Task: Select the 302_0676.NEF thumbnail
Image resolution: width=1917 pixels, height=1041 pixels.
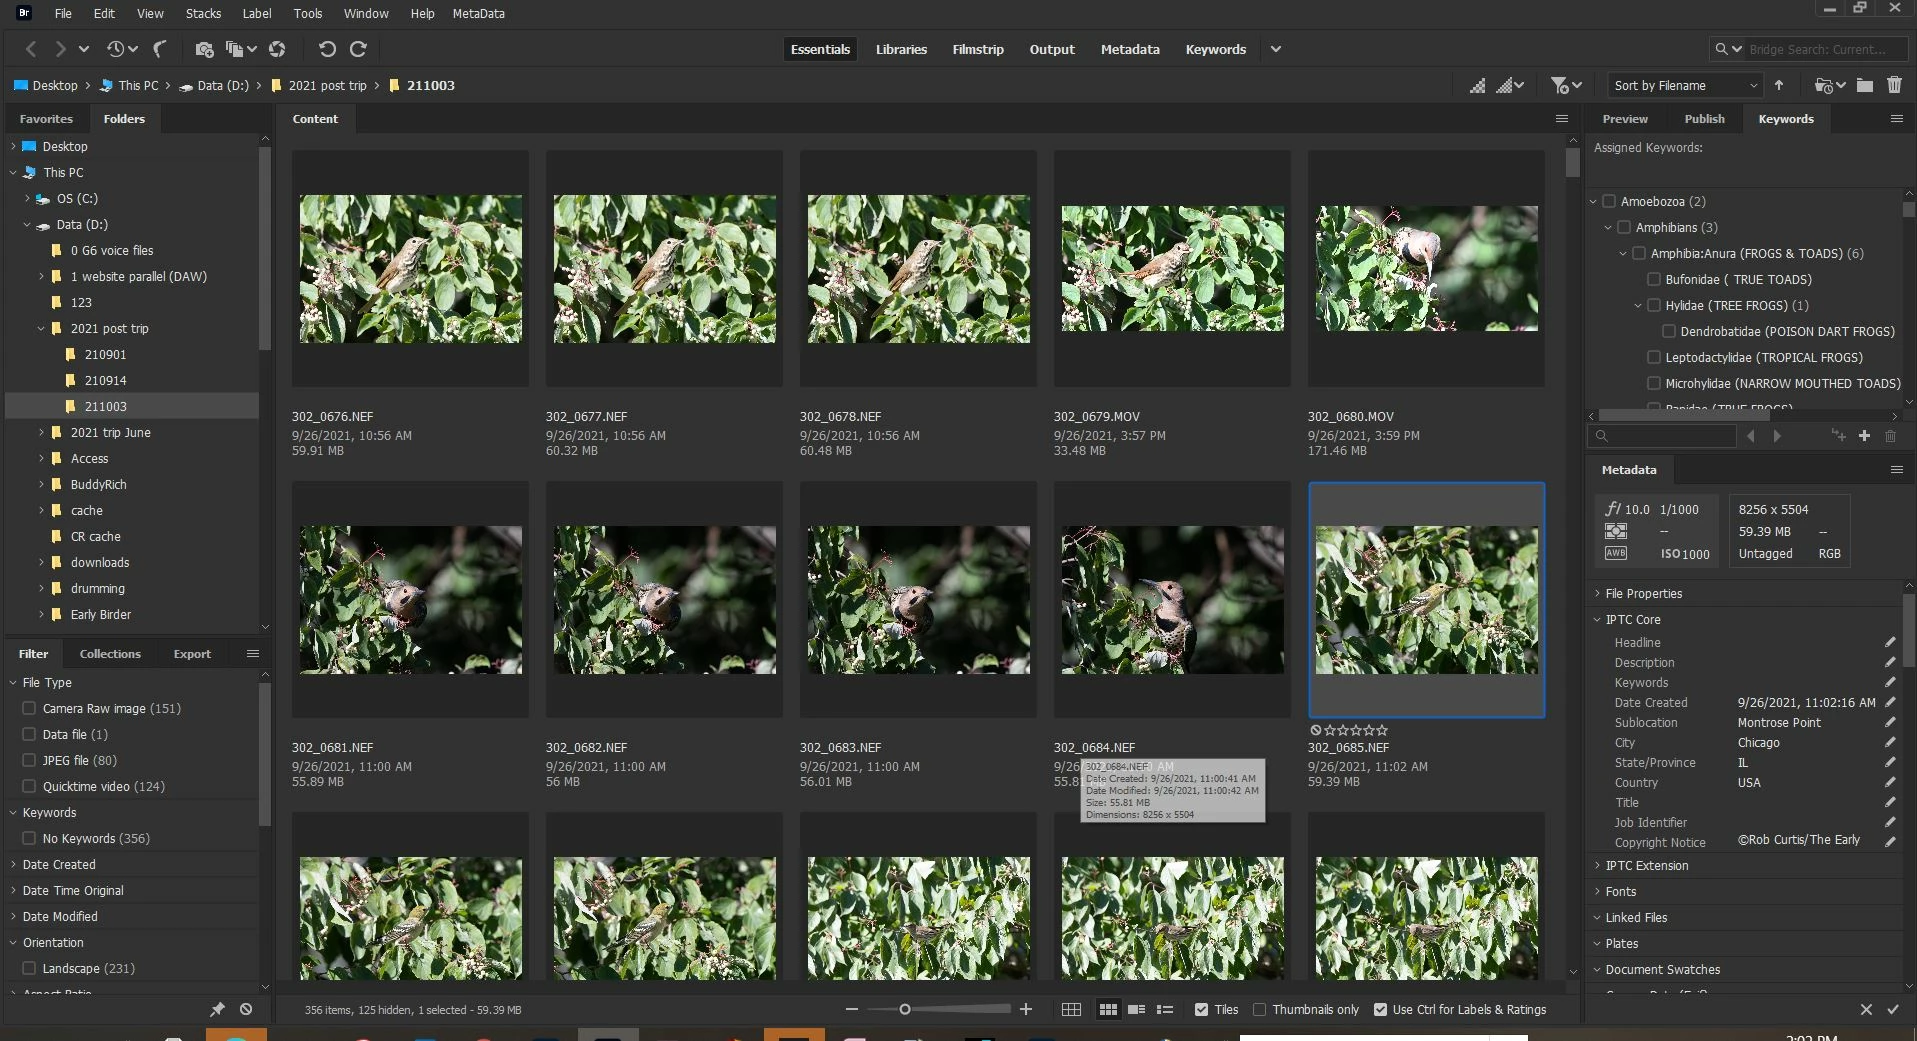Action: (410, 269)
